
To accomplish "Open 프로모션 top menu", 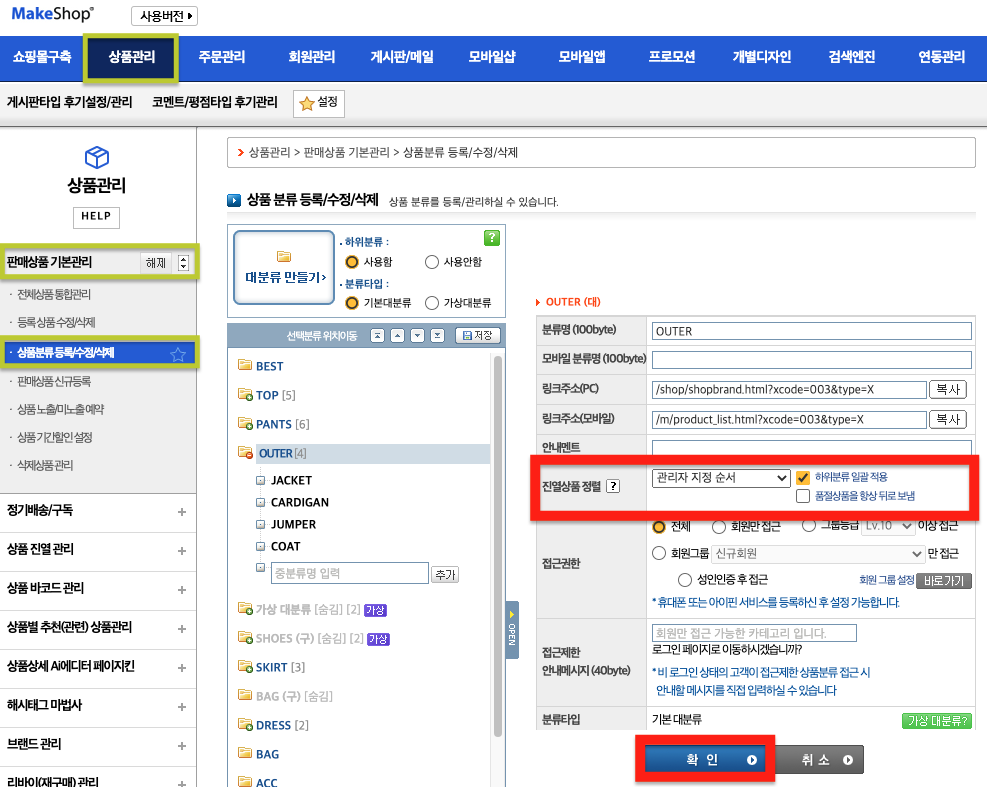I will tap(672, 57).
